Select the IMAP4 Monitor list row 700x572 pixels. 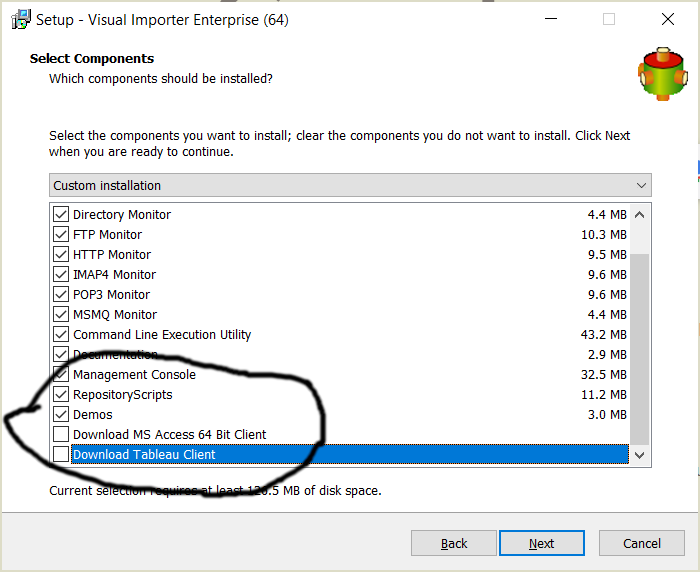pyautogui.click(x=340, y=274)
